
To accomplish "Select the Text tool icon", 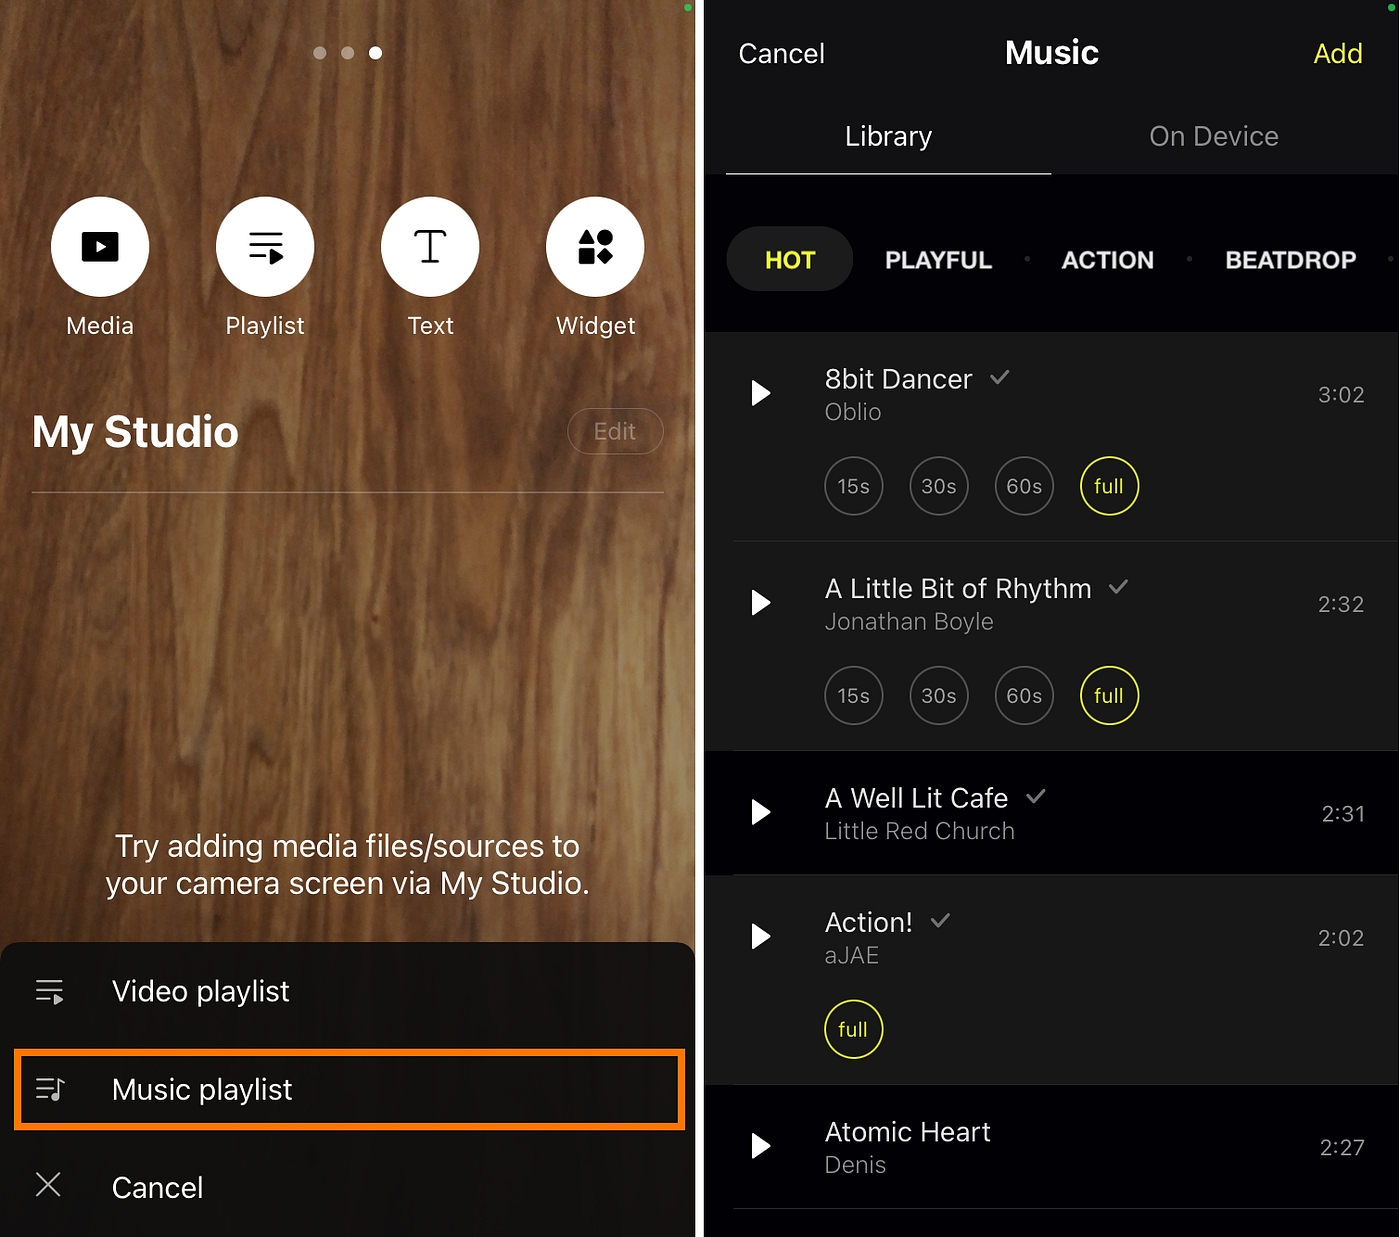I will point(430,246).
